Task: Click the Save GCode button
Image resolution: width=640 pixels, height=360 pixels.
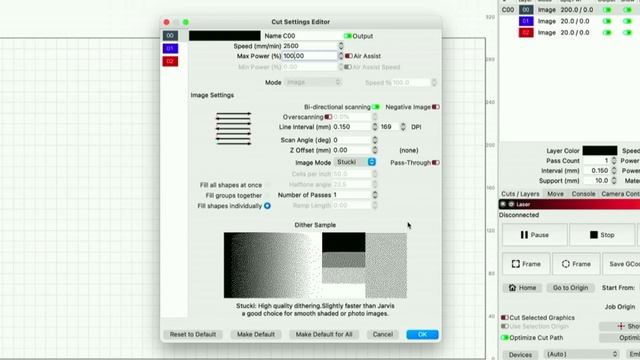Action: coord(622,264)
